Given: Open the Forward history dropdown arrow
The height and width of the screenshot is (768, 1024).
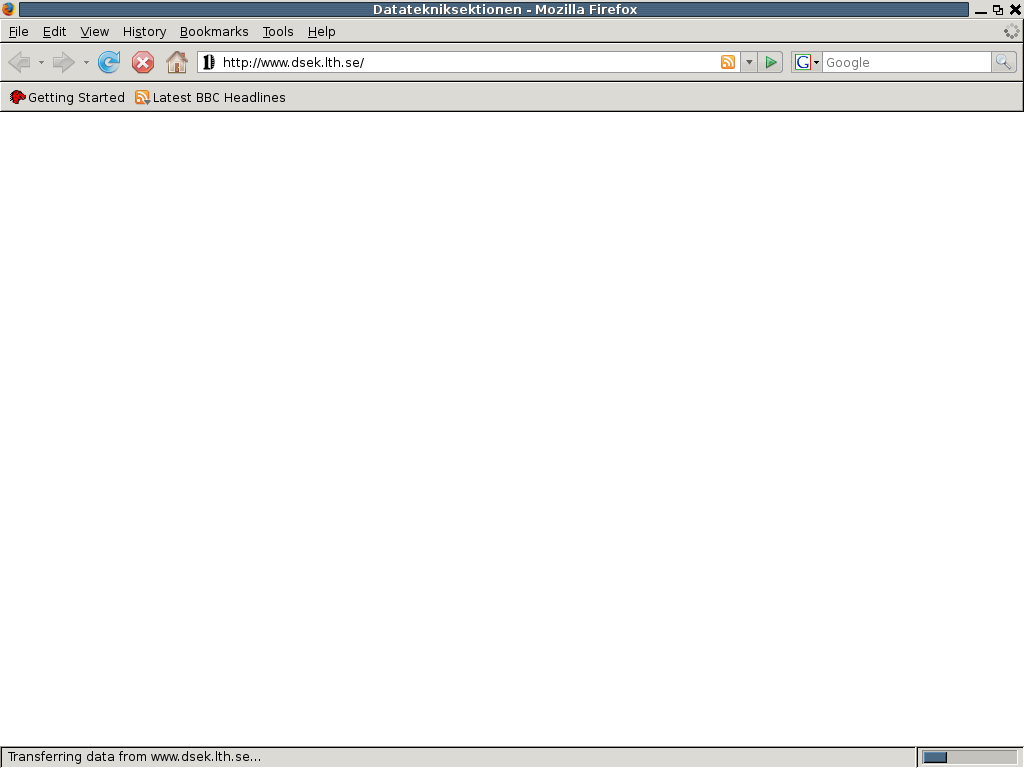Looking at the screenshot, I should [86, 63].
